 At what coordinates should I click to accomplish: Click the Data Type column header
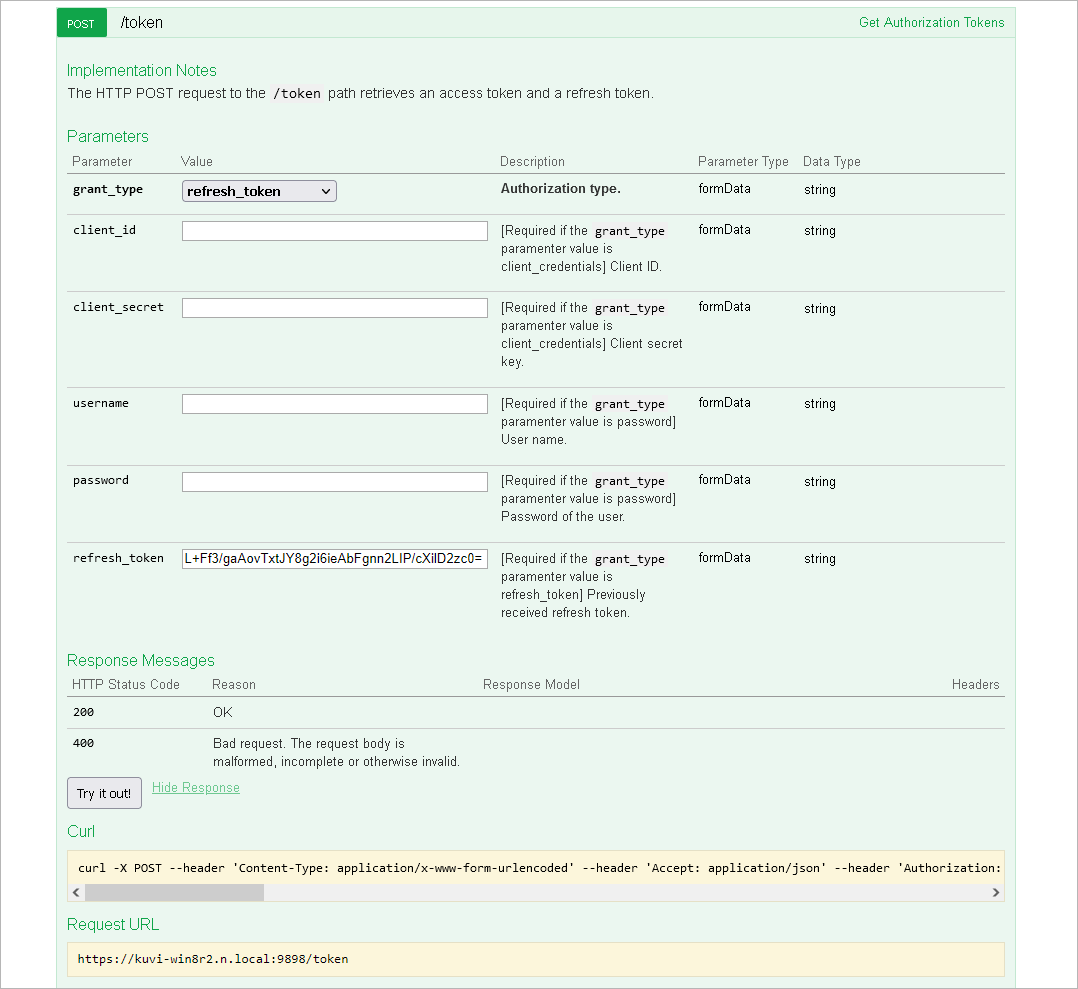click(x=832, y=162)
